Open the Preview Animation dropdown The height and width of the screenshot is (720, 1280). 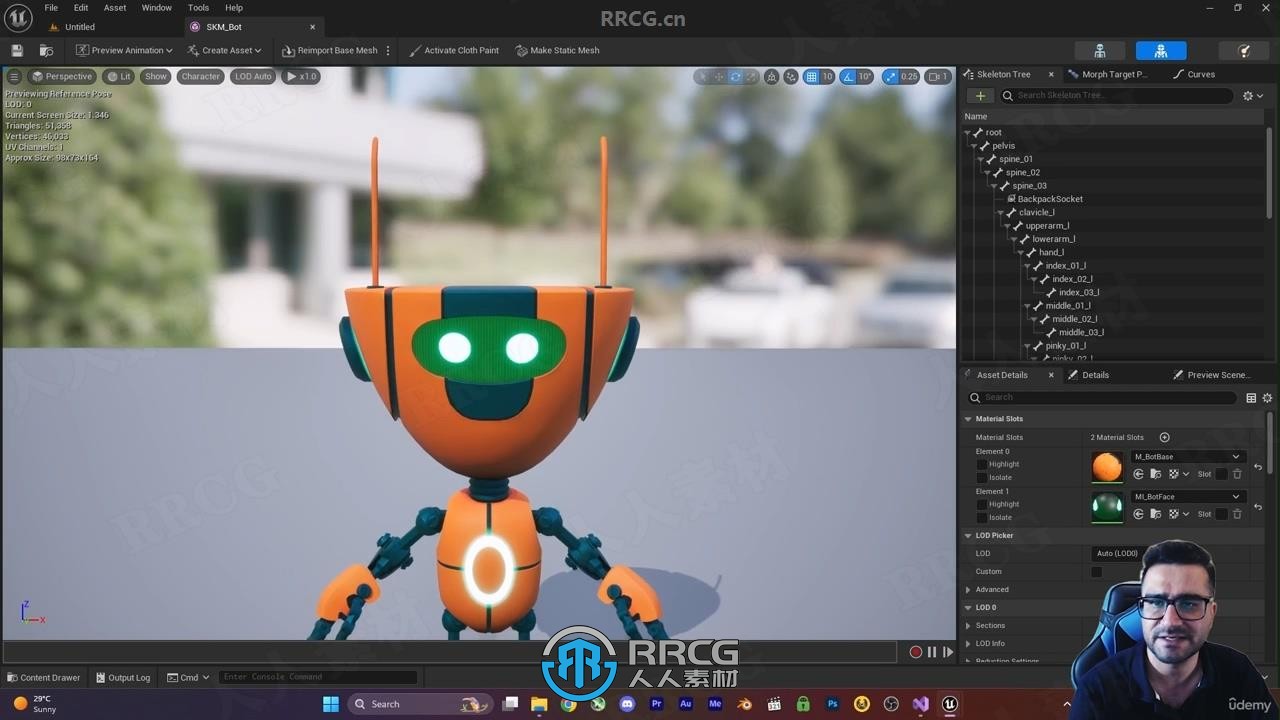(124, 50)
